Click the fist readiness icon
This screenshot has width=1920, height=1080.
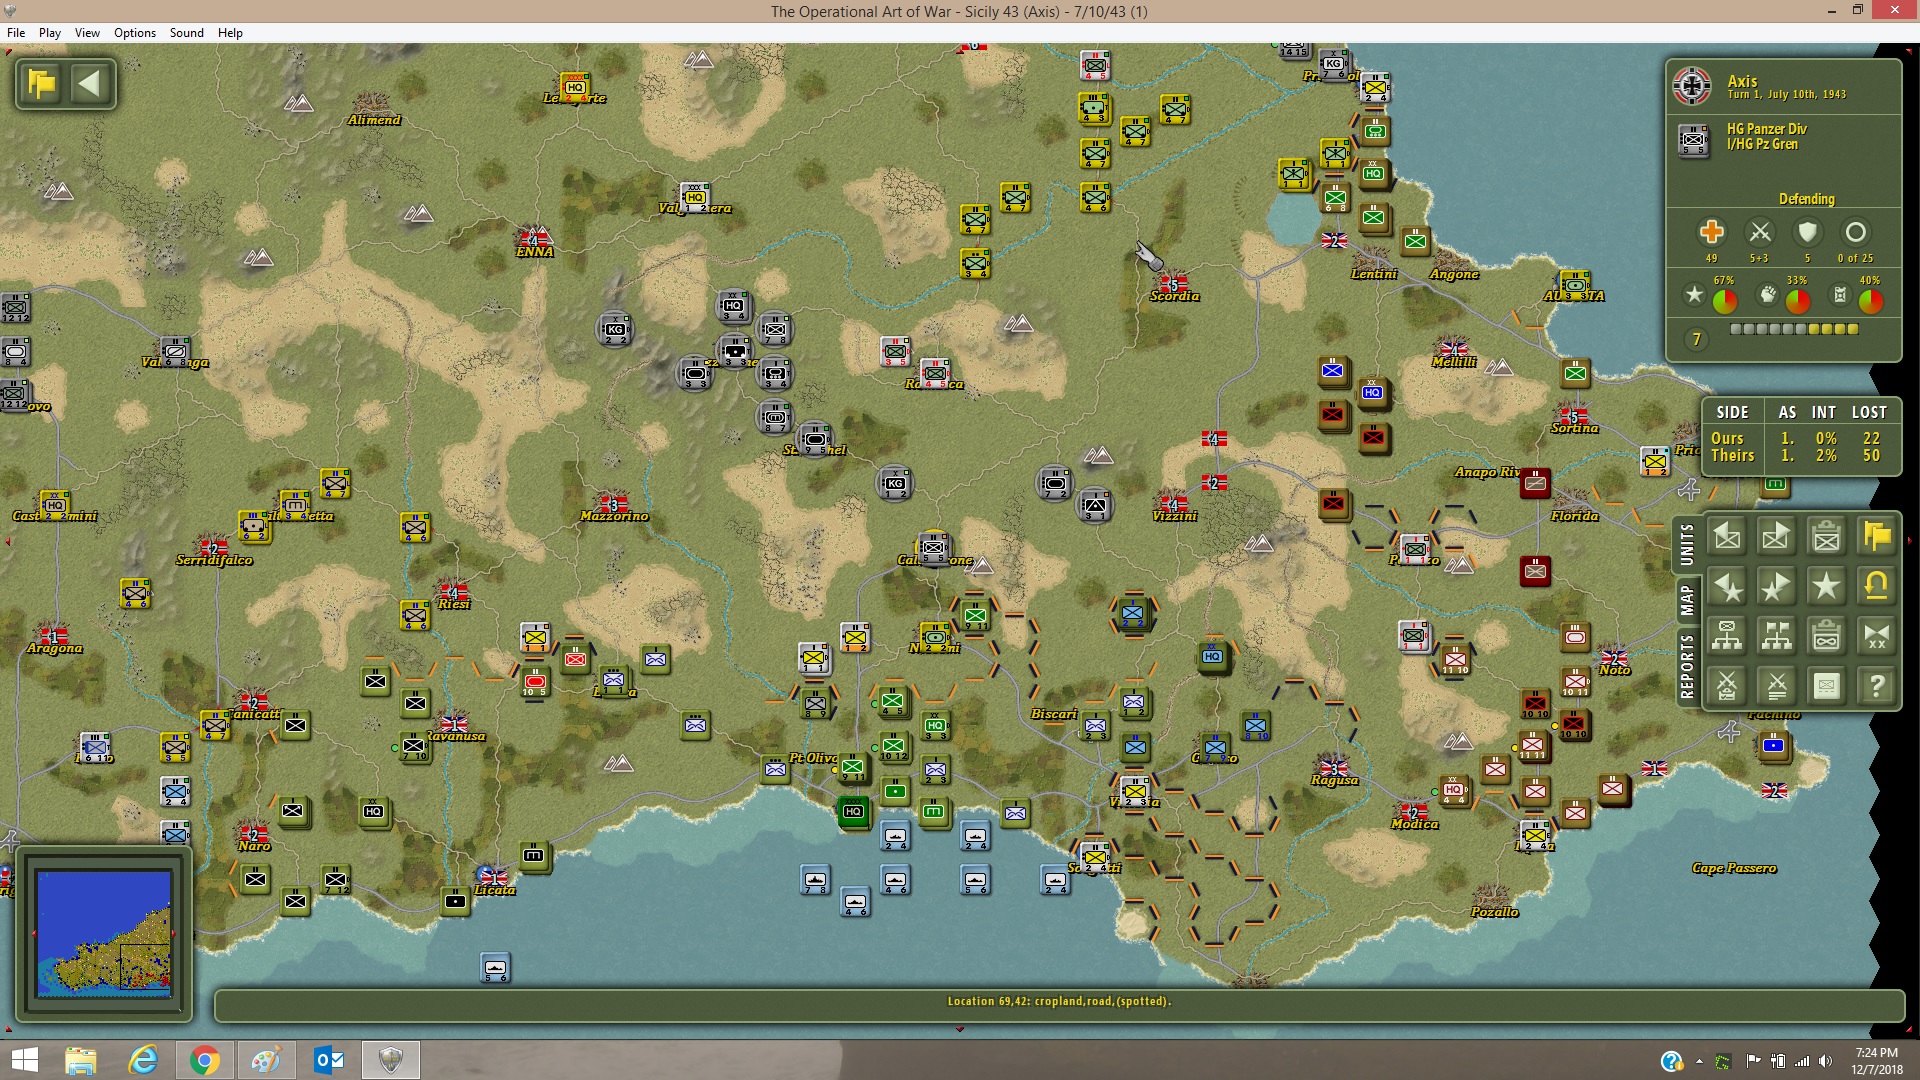[1768, 294]
